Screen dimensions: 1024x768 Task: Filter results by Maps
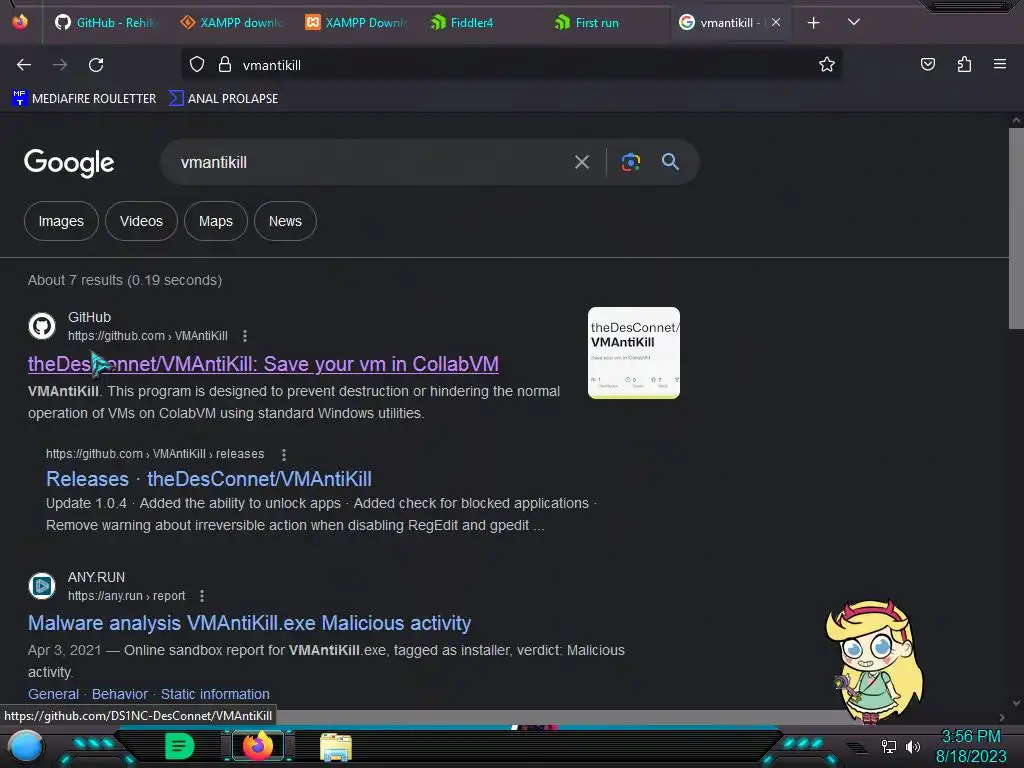(216, 221)
